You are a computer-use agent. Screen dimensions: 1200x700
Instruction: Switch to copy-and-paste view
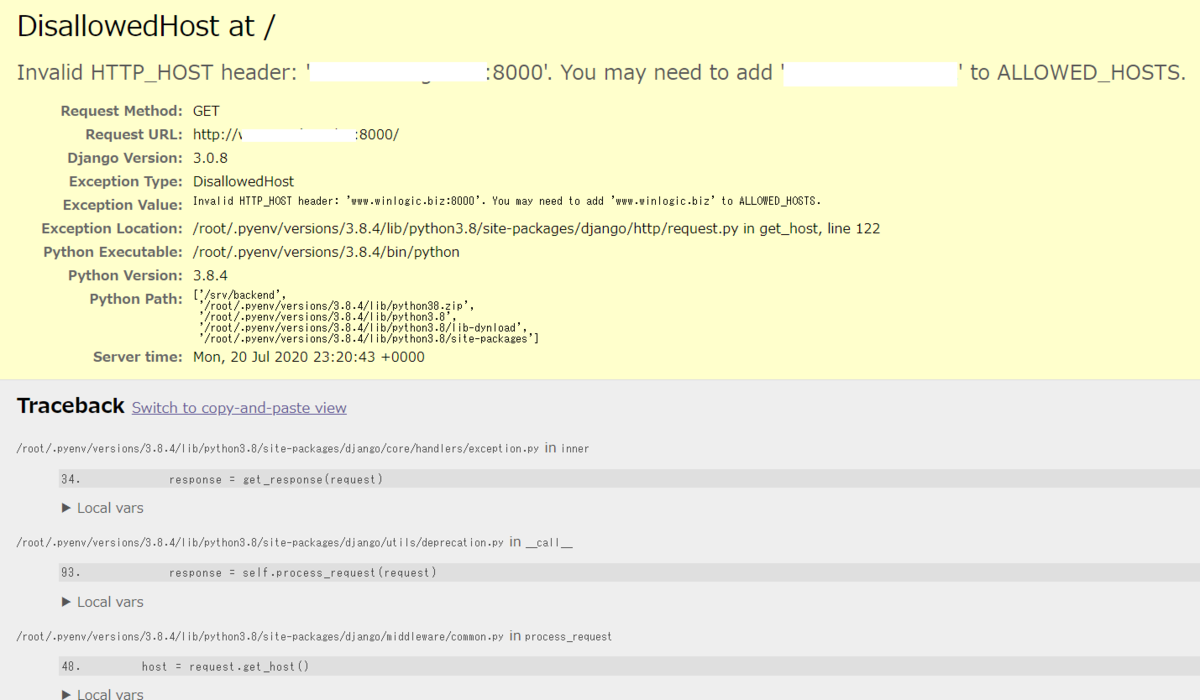pyautogui.click(x=239, y=408)
